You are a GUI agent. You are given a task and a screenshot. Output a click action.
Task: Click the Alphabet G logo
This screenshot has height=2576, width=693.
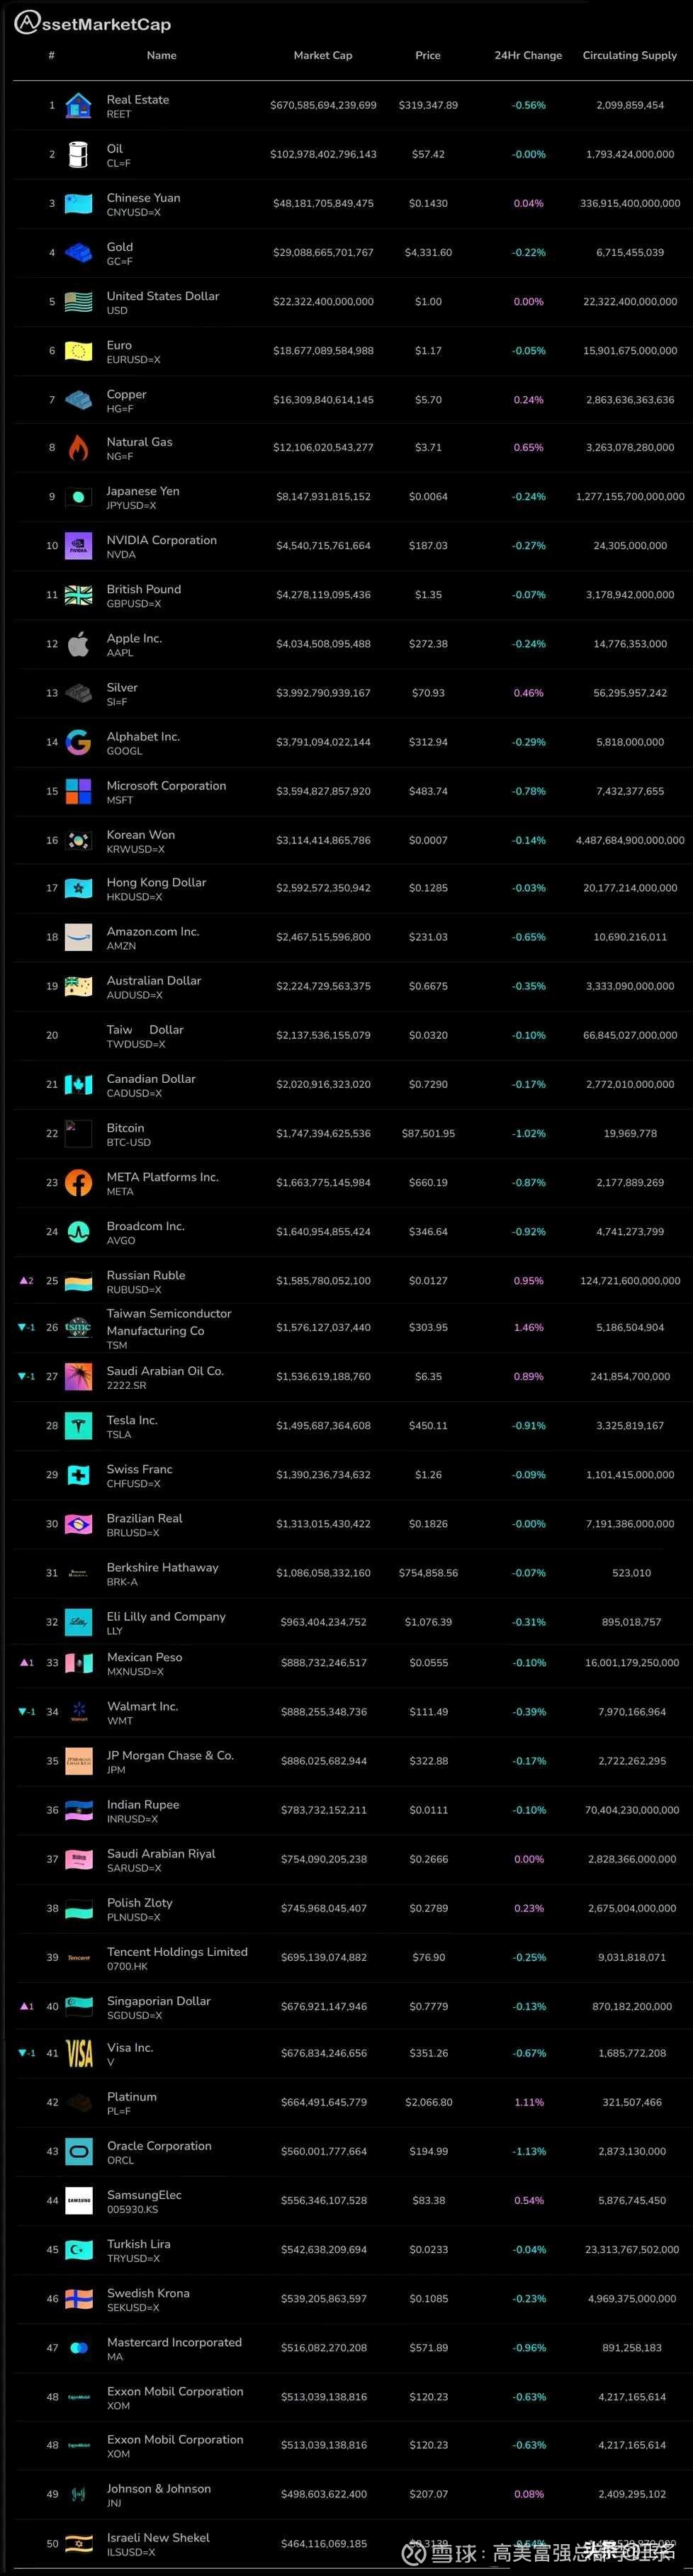click(x=78, y=742)
